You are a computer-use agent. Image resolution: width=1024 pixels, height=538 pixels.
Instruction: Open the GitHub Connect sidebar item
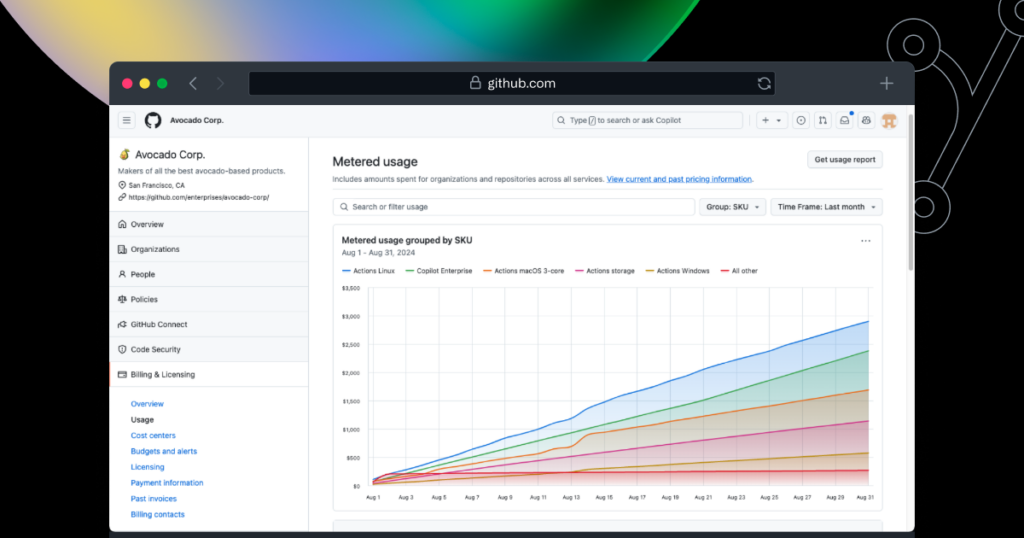209,324
